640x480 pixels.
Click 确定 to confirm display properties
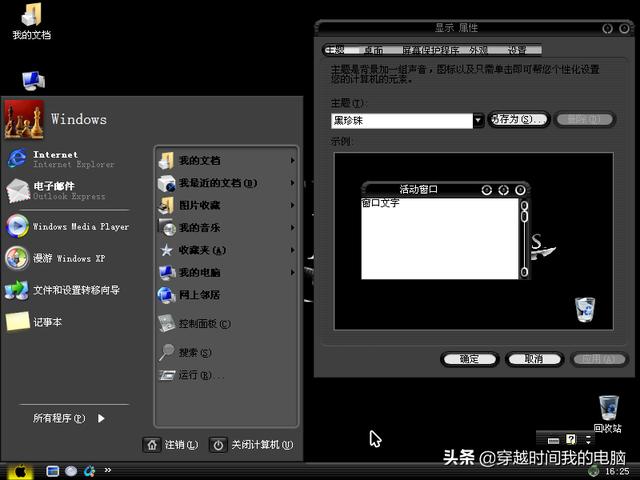click(469, 359)
